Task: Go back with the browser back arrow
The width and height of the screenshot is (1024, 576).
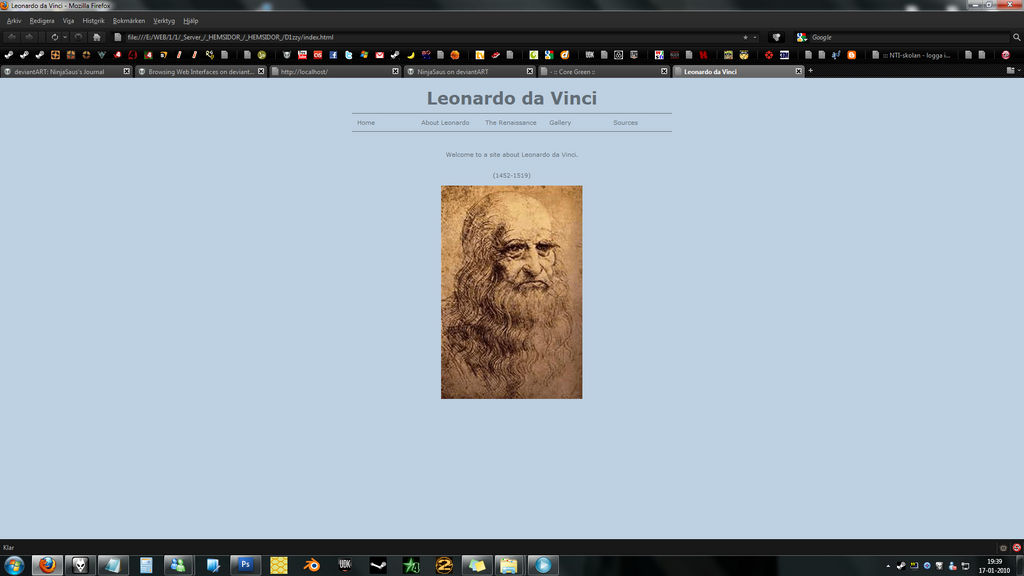Action: tap(12, 37)
